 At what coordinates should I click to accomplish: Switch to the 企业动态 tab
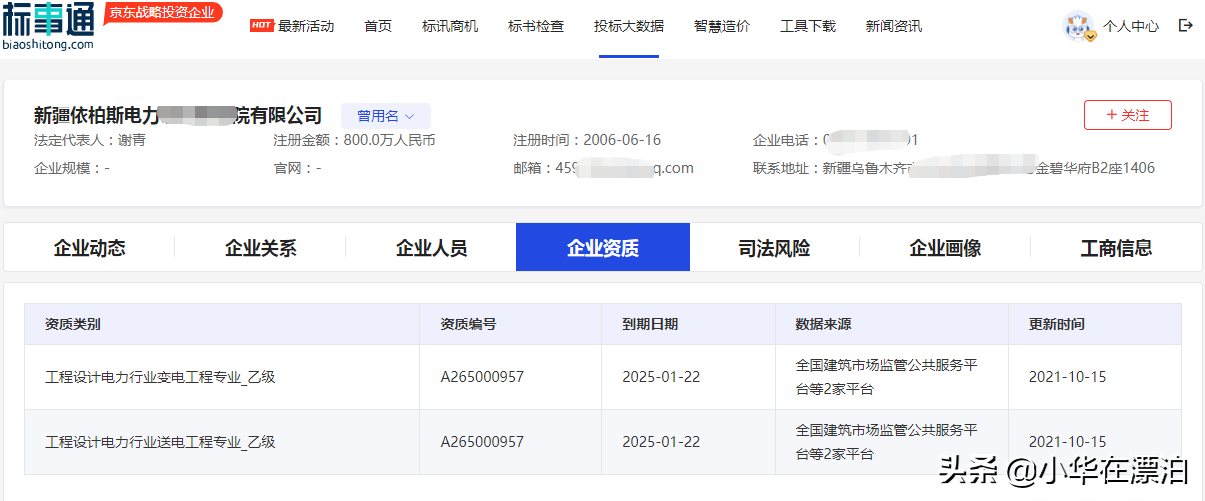click(x=90, y=248)
